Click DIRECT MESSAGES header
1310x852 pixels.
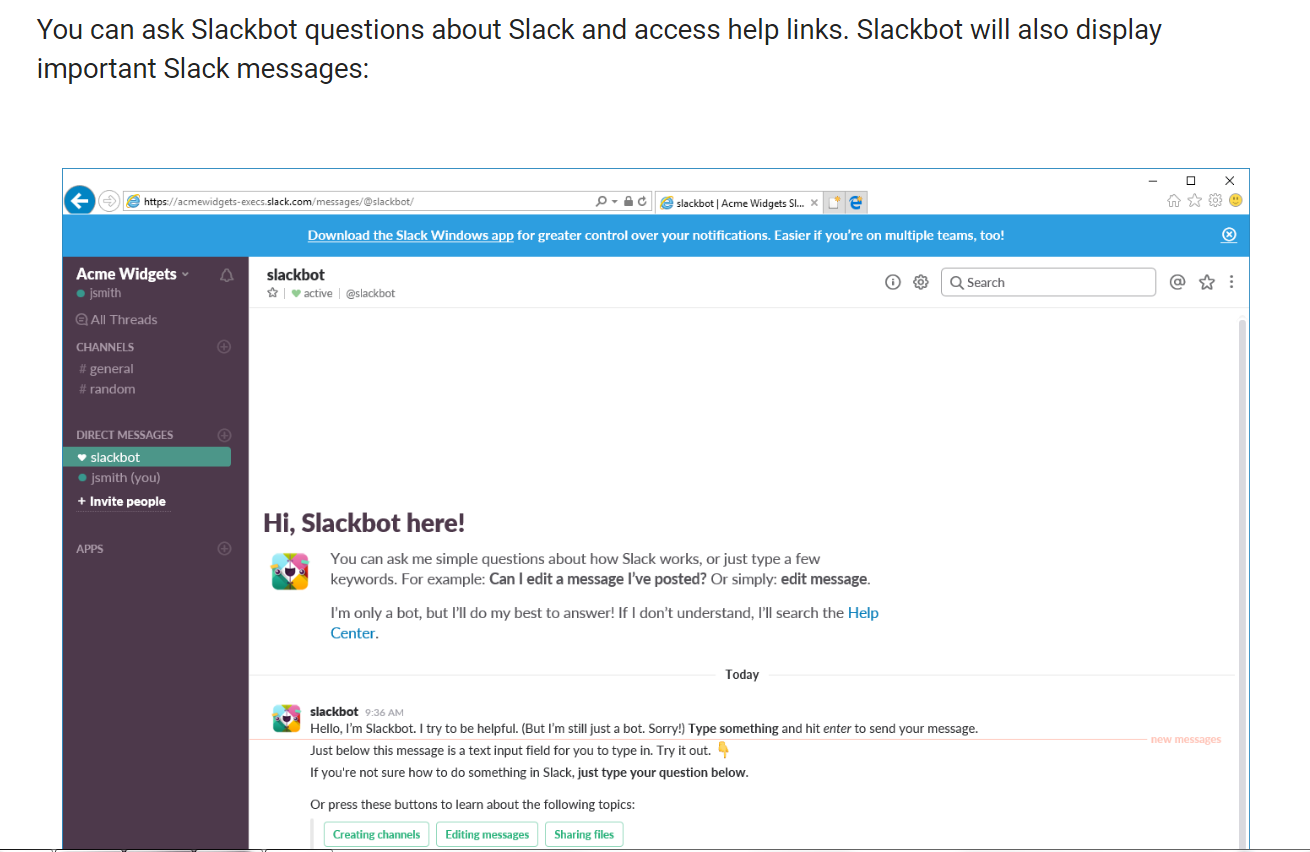coord(125,435)
